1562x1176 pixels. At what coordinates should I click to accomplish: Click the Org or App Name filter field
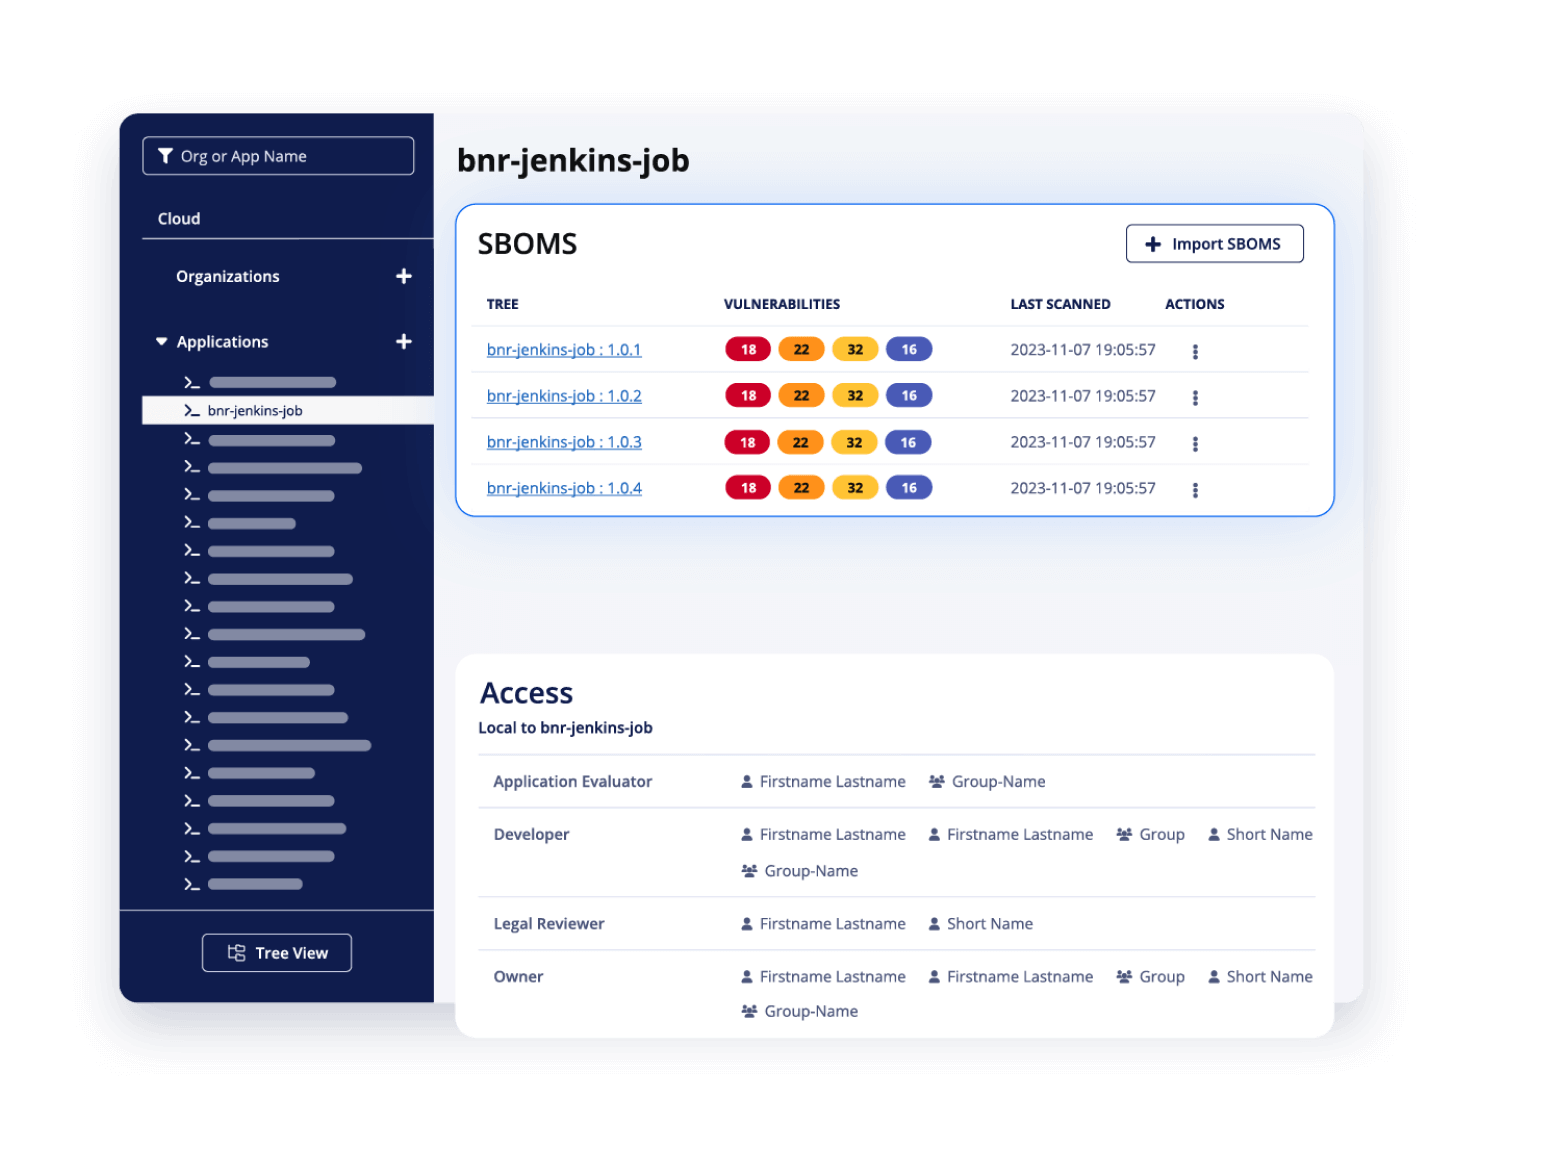[x=278, y=156]
